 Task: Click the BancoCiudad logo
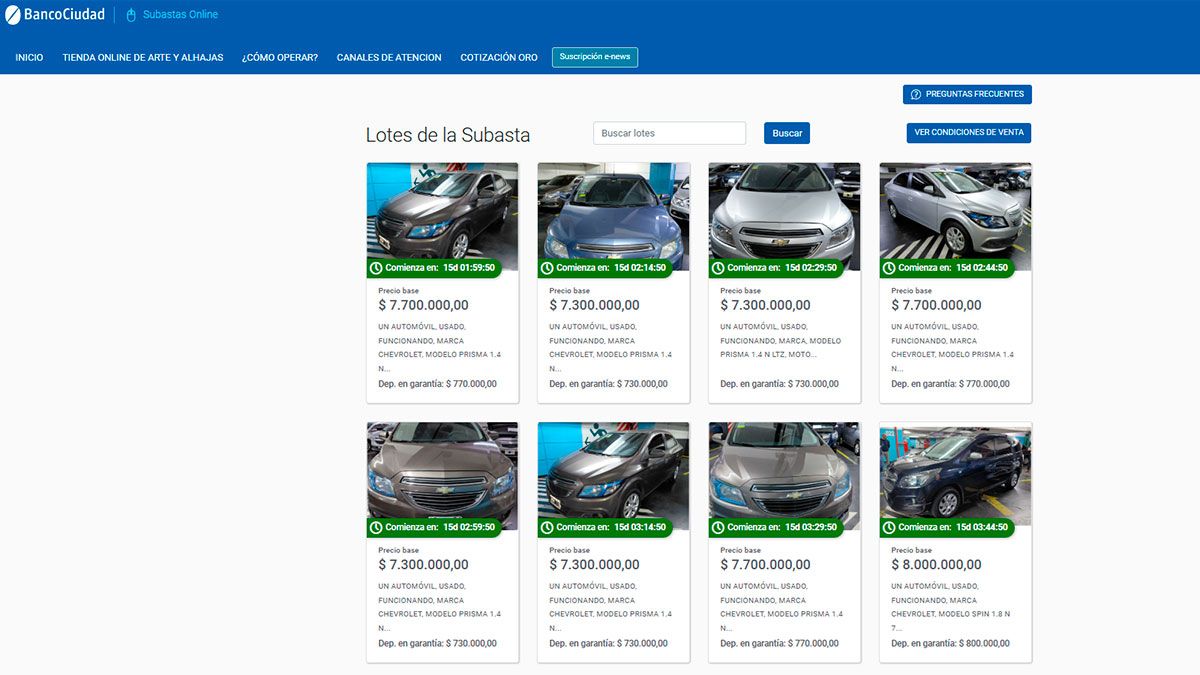(55, 14)
